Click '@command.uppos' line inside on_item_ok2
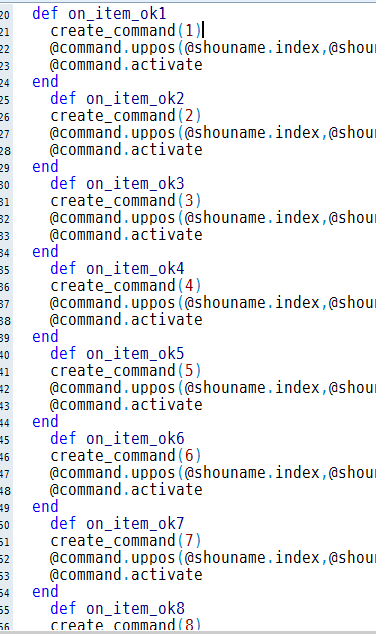This screenshot has height=634, width=376. pos(213,133)
